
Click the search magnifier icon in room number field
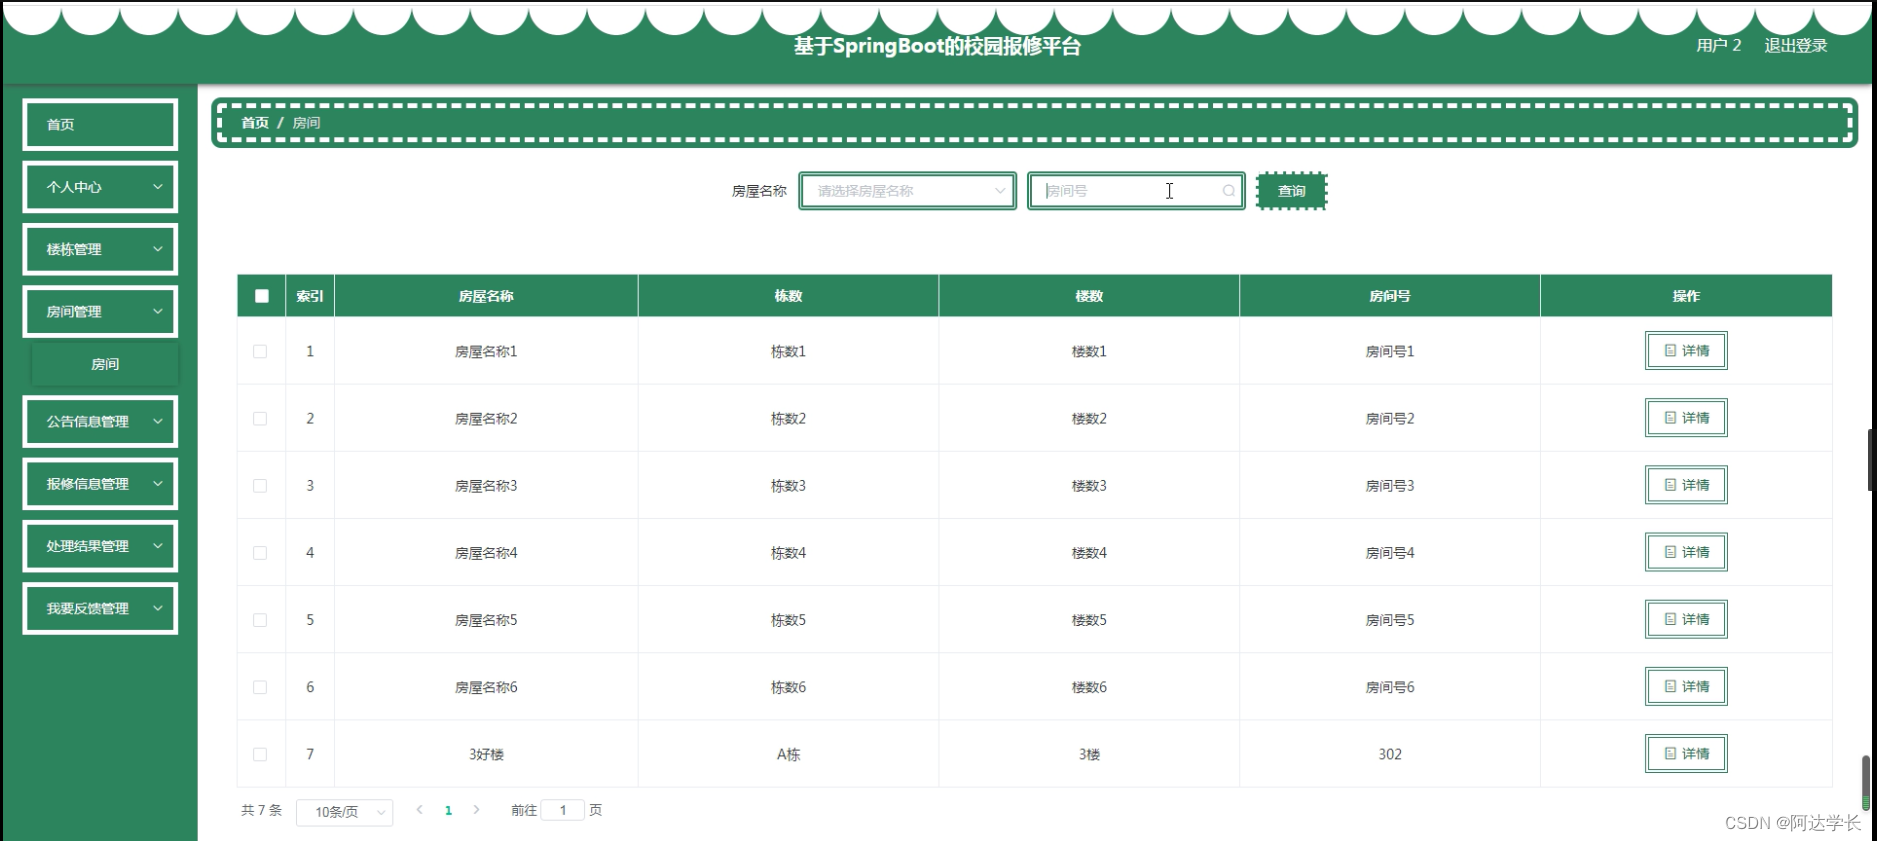pyautogui.click(x=1228, y=191)
